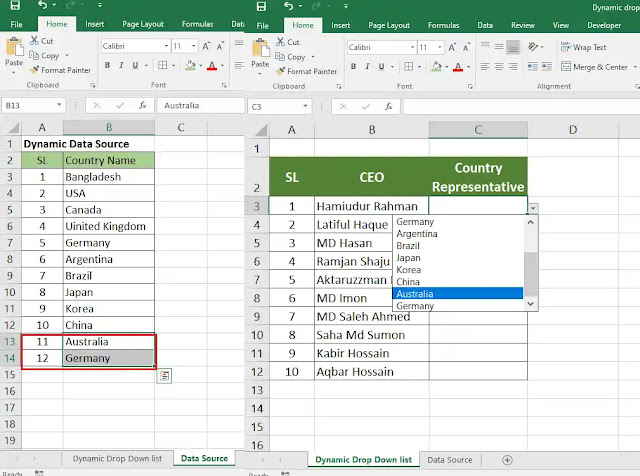640x476 pixels.
Task: Open Page Layout tab in right window
Action: pyautogui.click(x=389, y=25)
